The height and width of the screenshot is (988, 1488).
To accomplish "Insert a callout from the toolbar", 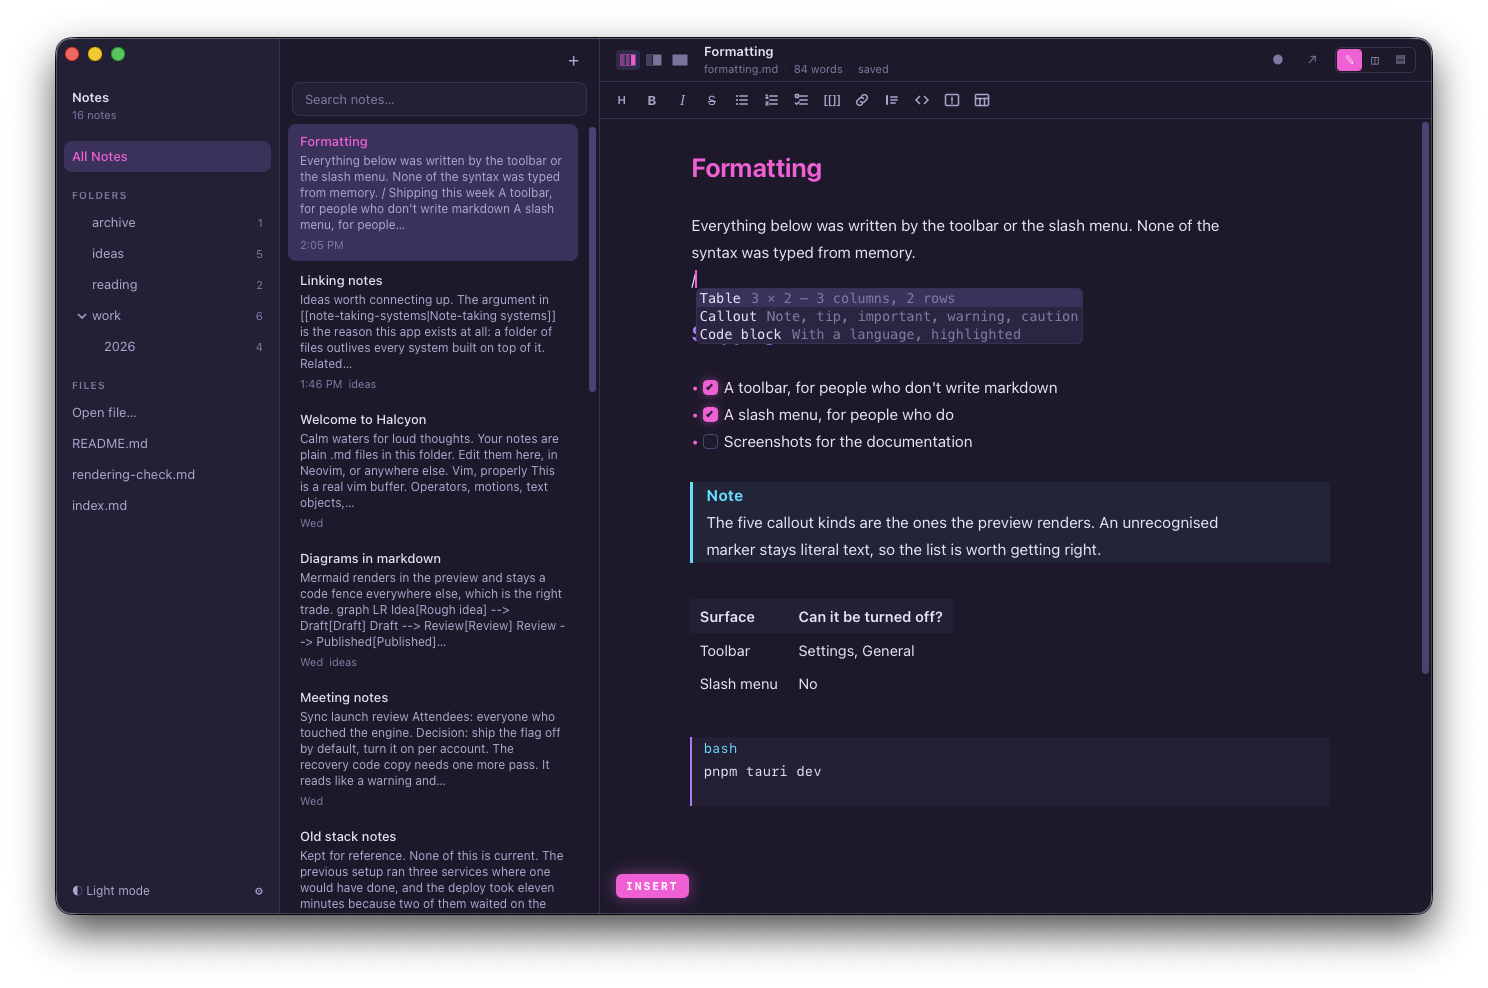I will 952,100.
